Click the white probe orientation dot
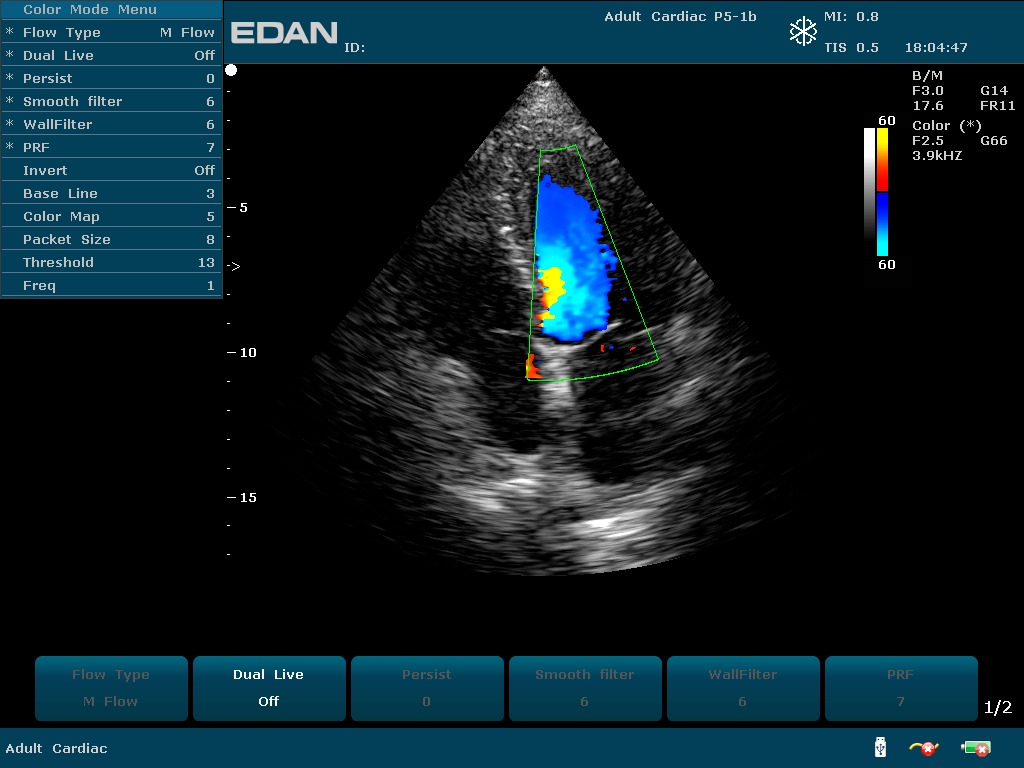1024x768 pixels. (x=231, y=70)
